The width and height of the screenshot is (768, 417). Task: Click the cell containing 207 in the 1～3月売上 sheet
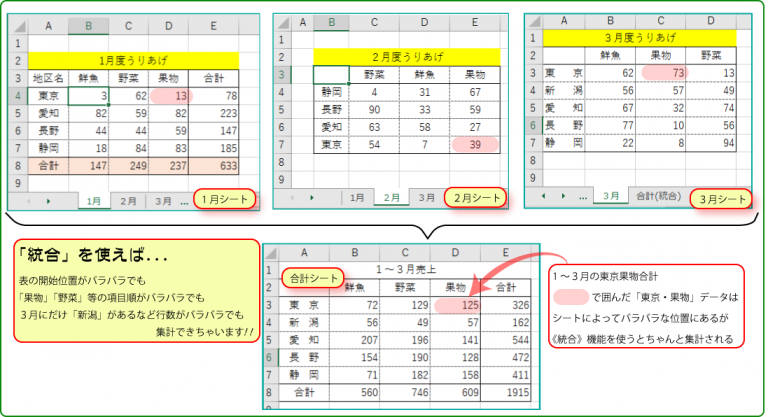coord(355,340)
